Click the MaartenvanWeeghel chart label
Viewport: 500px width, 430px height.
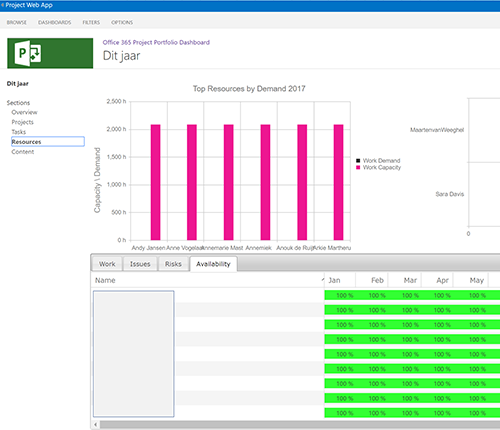coord(437,130)
